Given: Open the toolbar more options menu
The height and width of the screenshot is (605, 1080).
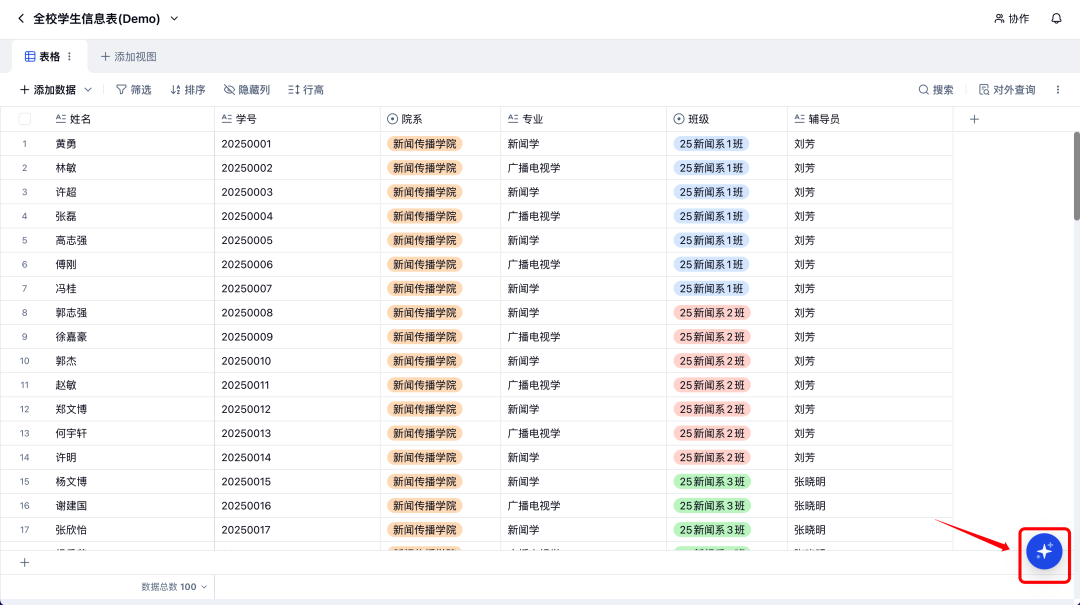Looking at the screenshot, I should (1058, 90).
